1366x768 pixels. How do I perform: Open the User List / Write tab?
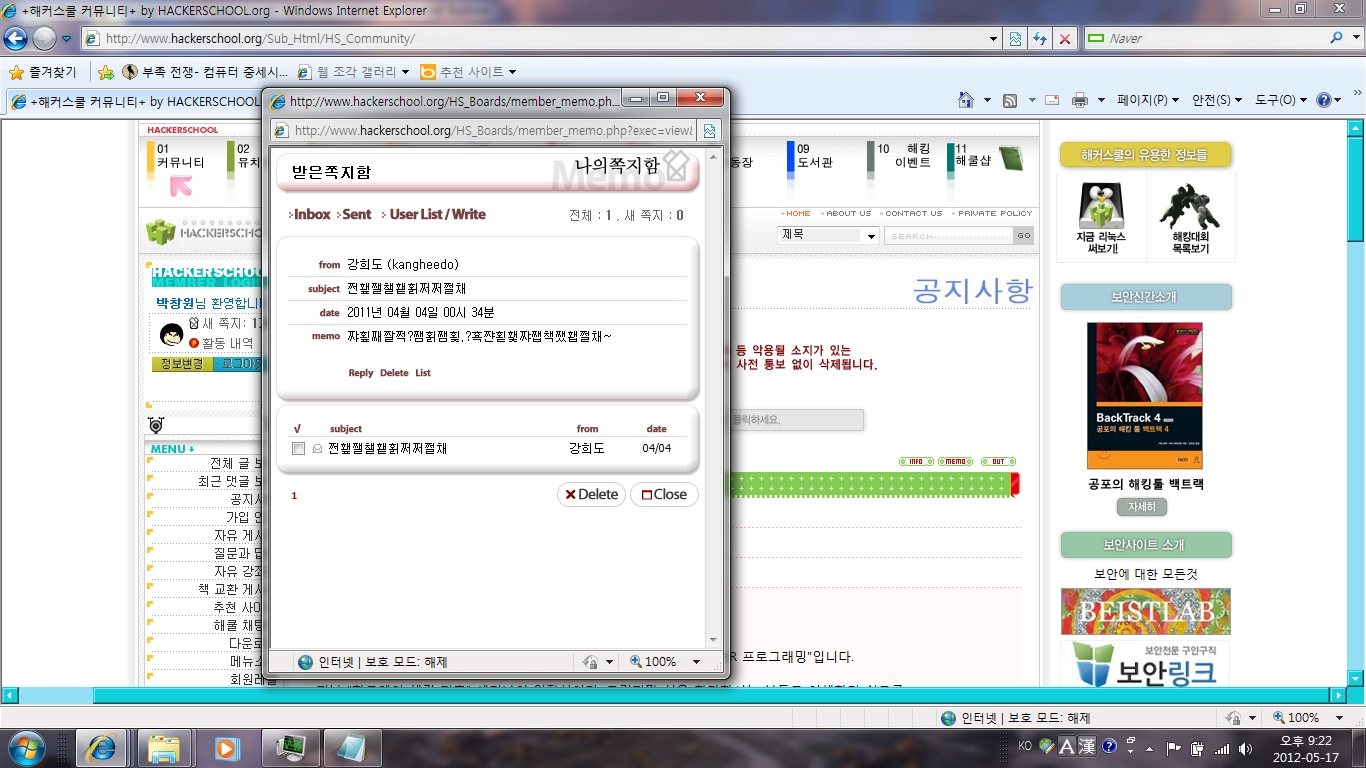pos(437,214)
